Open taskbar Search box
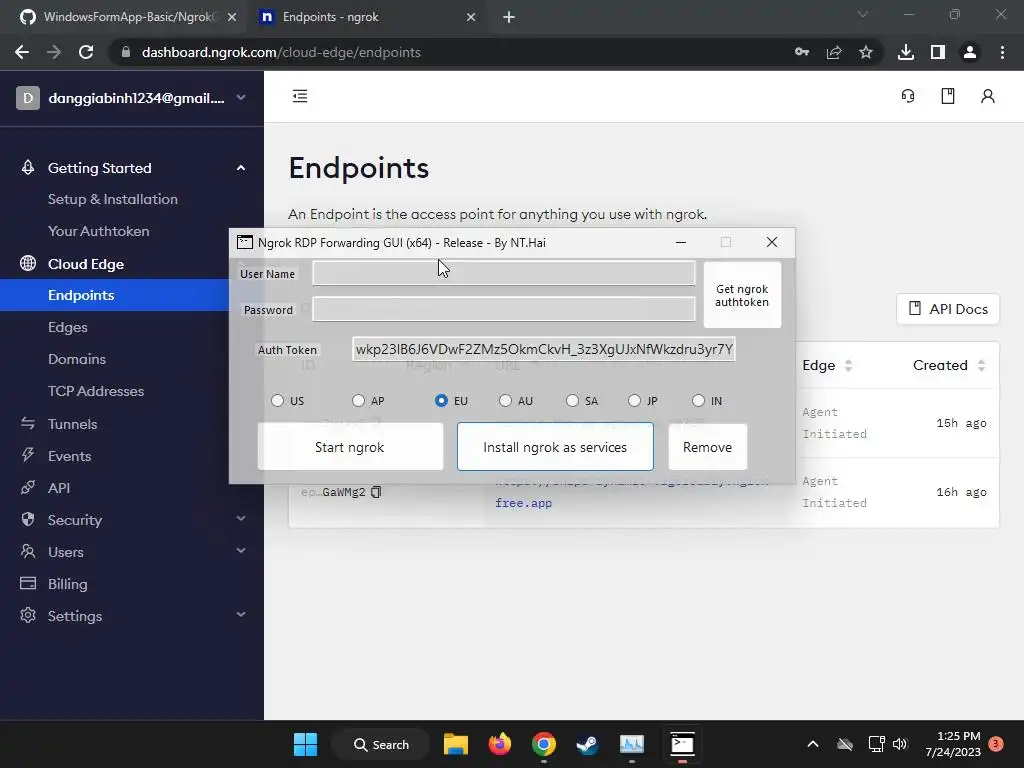Viewport: 1024px width, 768px height. point(381,744)
